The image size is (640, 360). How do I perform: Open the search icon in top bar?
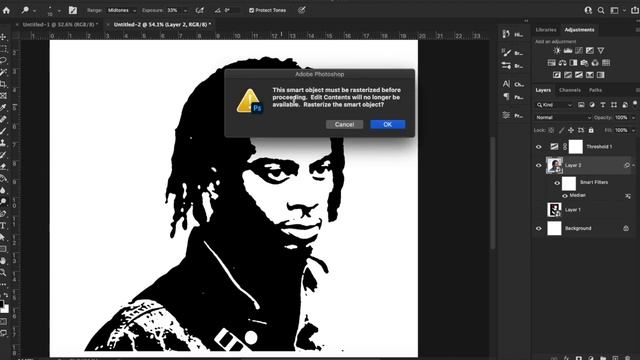click(x=601, y=11)
